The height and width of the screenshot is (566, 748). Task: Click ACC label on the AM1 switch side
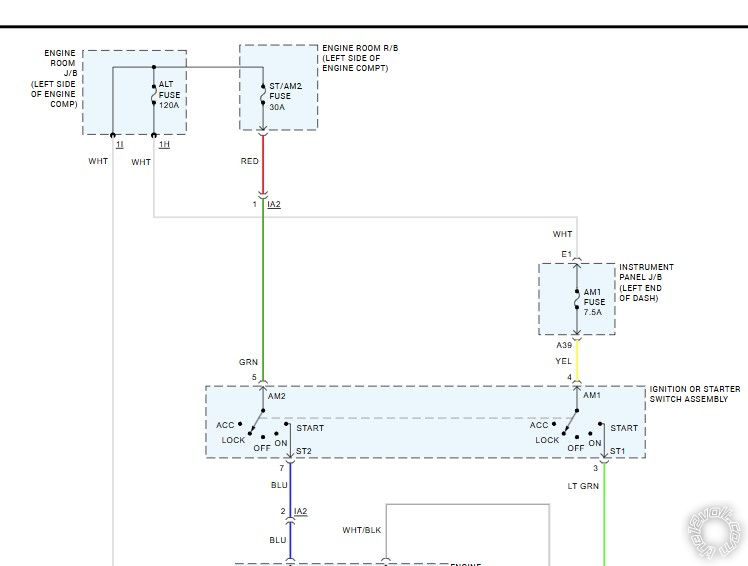539,425
